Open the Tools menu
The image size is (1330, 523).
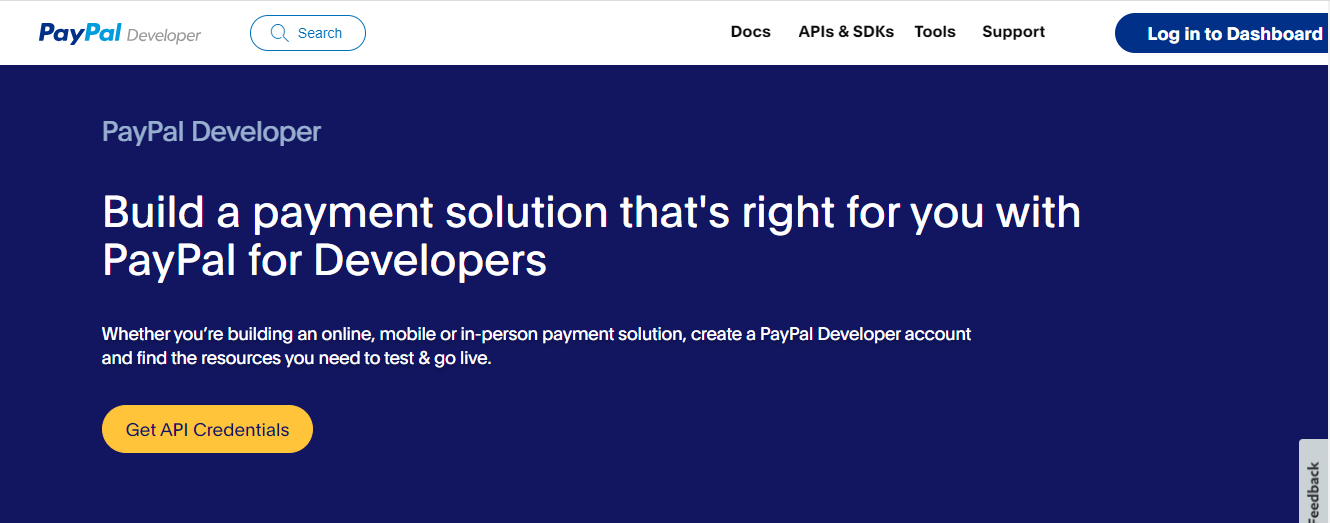tap(935, 32)
